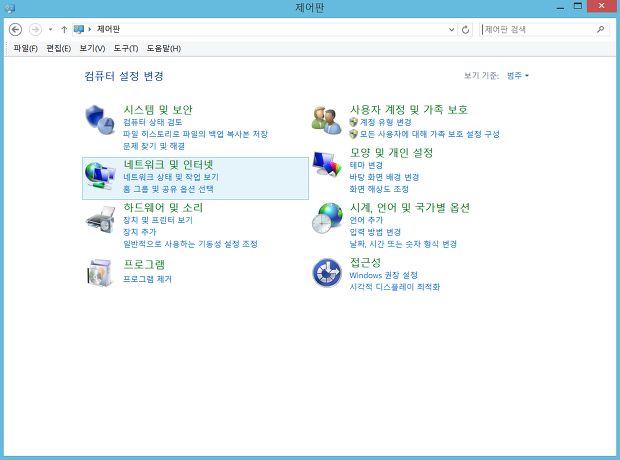The height and width of the screenshot is (460, 620).
Task: Click 컴퓨터 상태 검토 link
Action: point(153,122)
